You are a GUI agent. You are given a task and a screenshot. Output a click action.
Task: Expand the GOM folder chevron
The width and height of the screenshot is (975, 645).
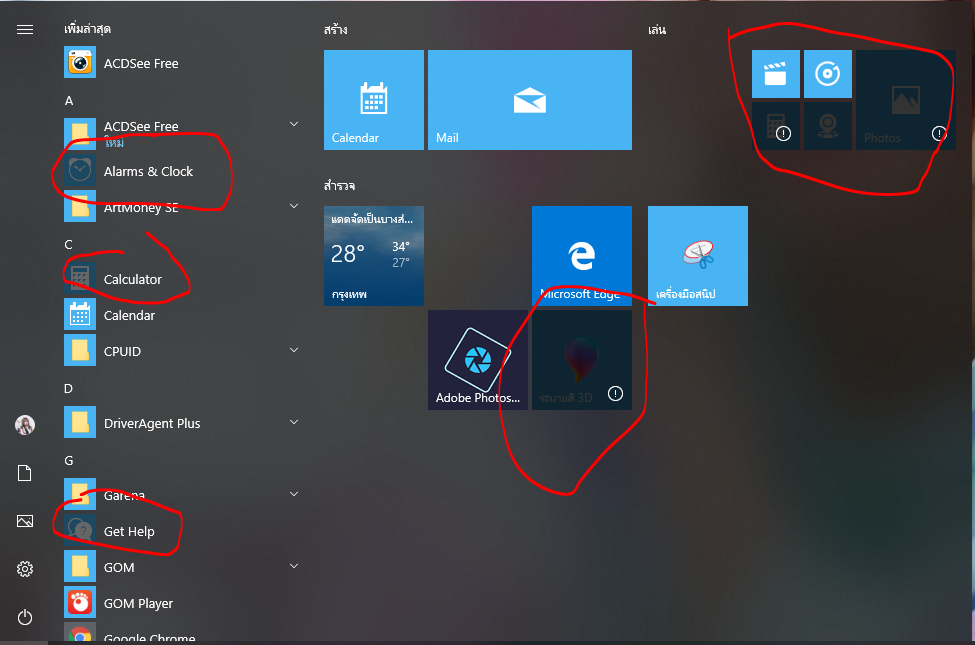pos(294,566)
